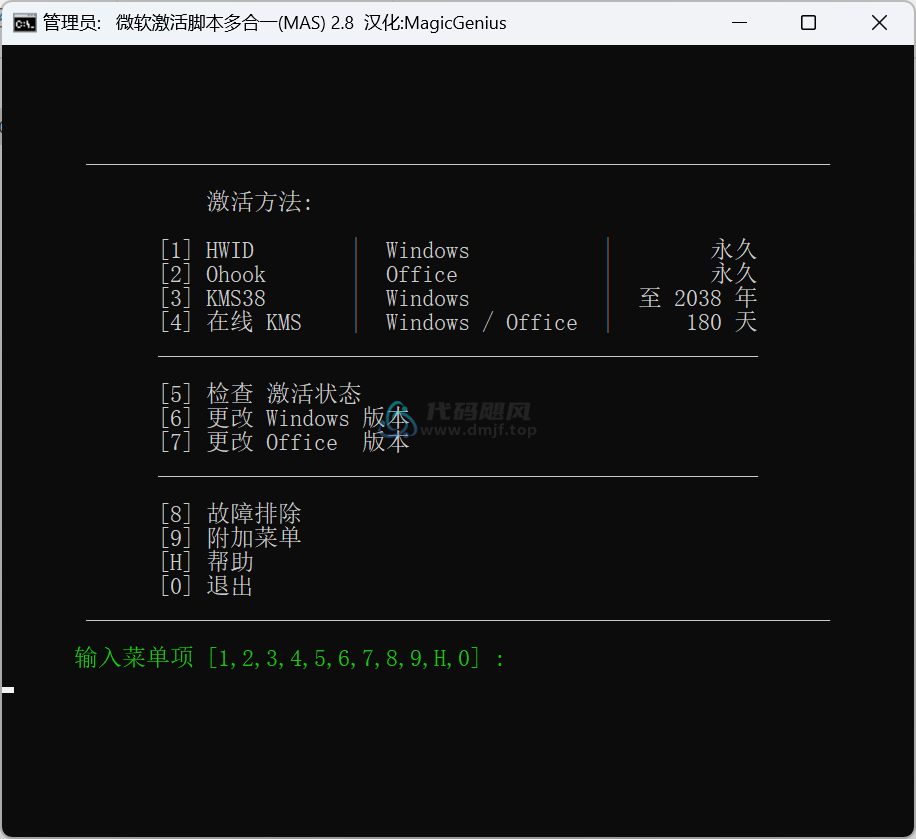Select row [0] 退出
The height and width of the screenshot is (839, 916).
click(x=207, y=585)
